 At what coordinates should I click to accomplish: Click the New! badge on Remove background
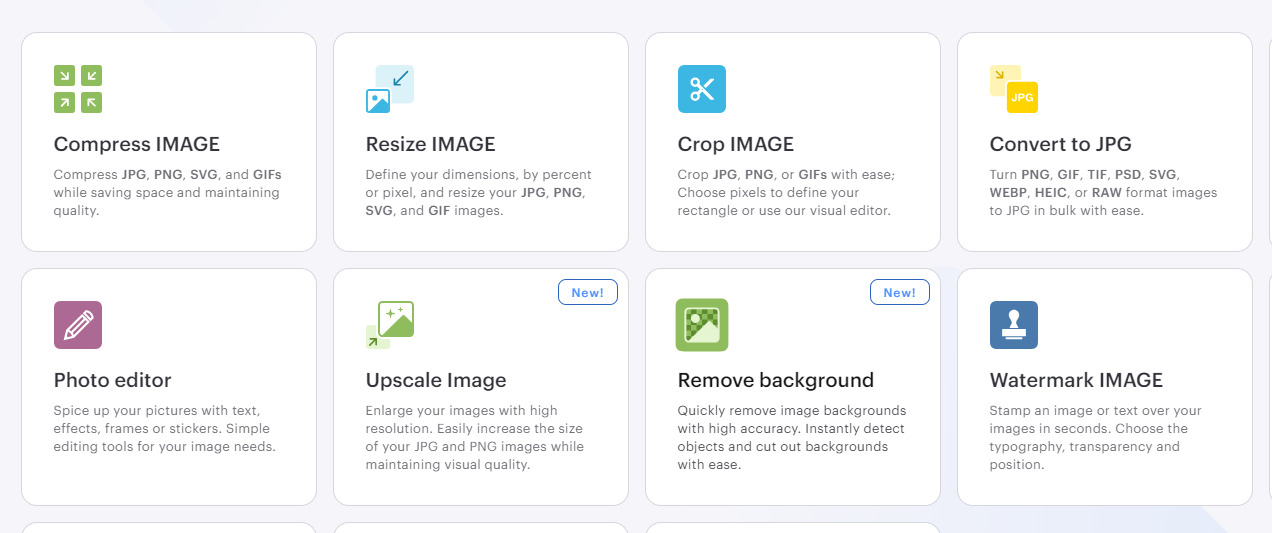pyautogui.click(x=900, y=292)
